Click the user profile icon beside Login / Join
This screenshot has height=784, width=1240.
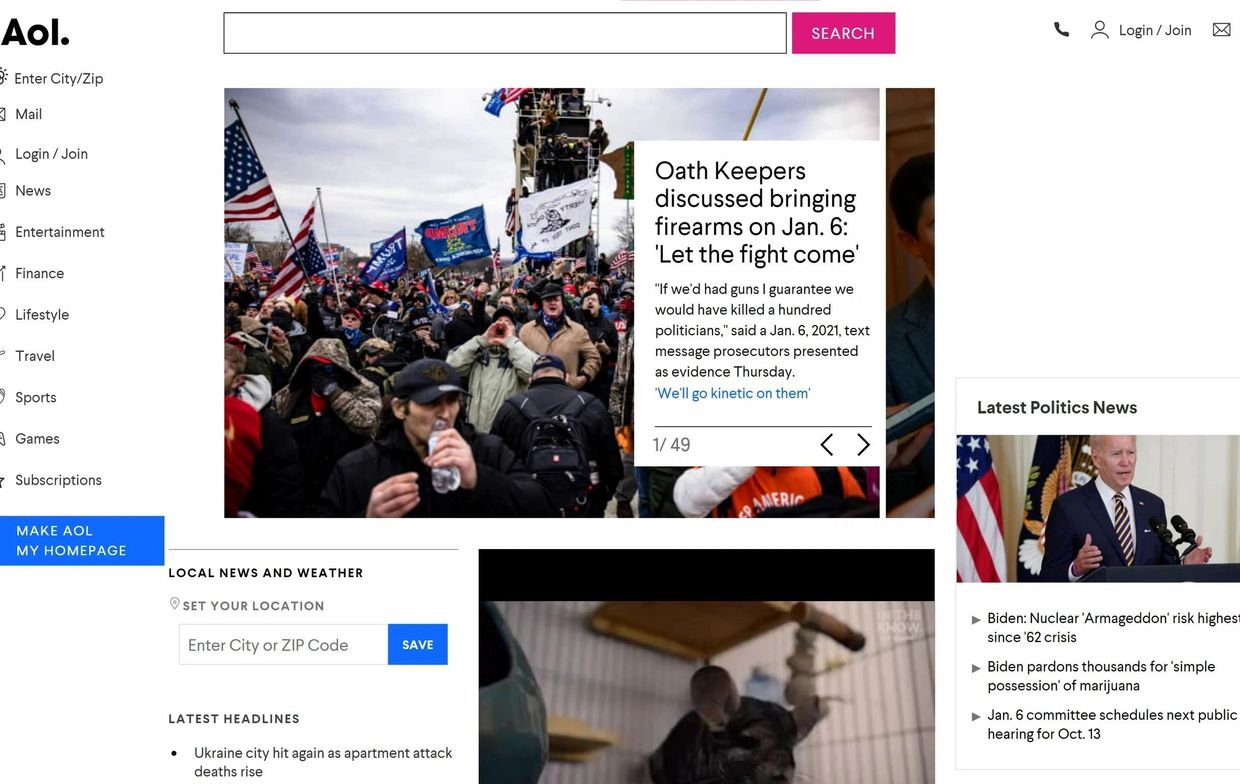tap(1099, 30)
